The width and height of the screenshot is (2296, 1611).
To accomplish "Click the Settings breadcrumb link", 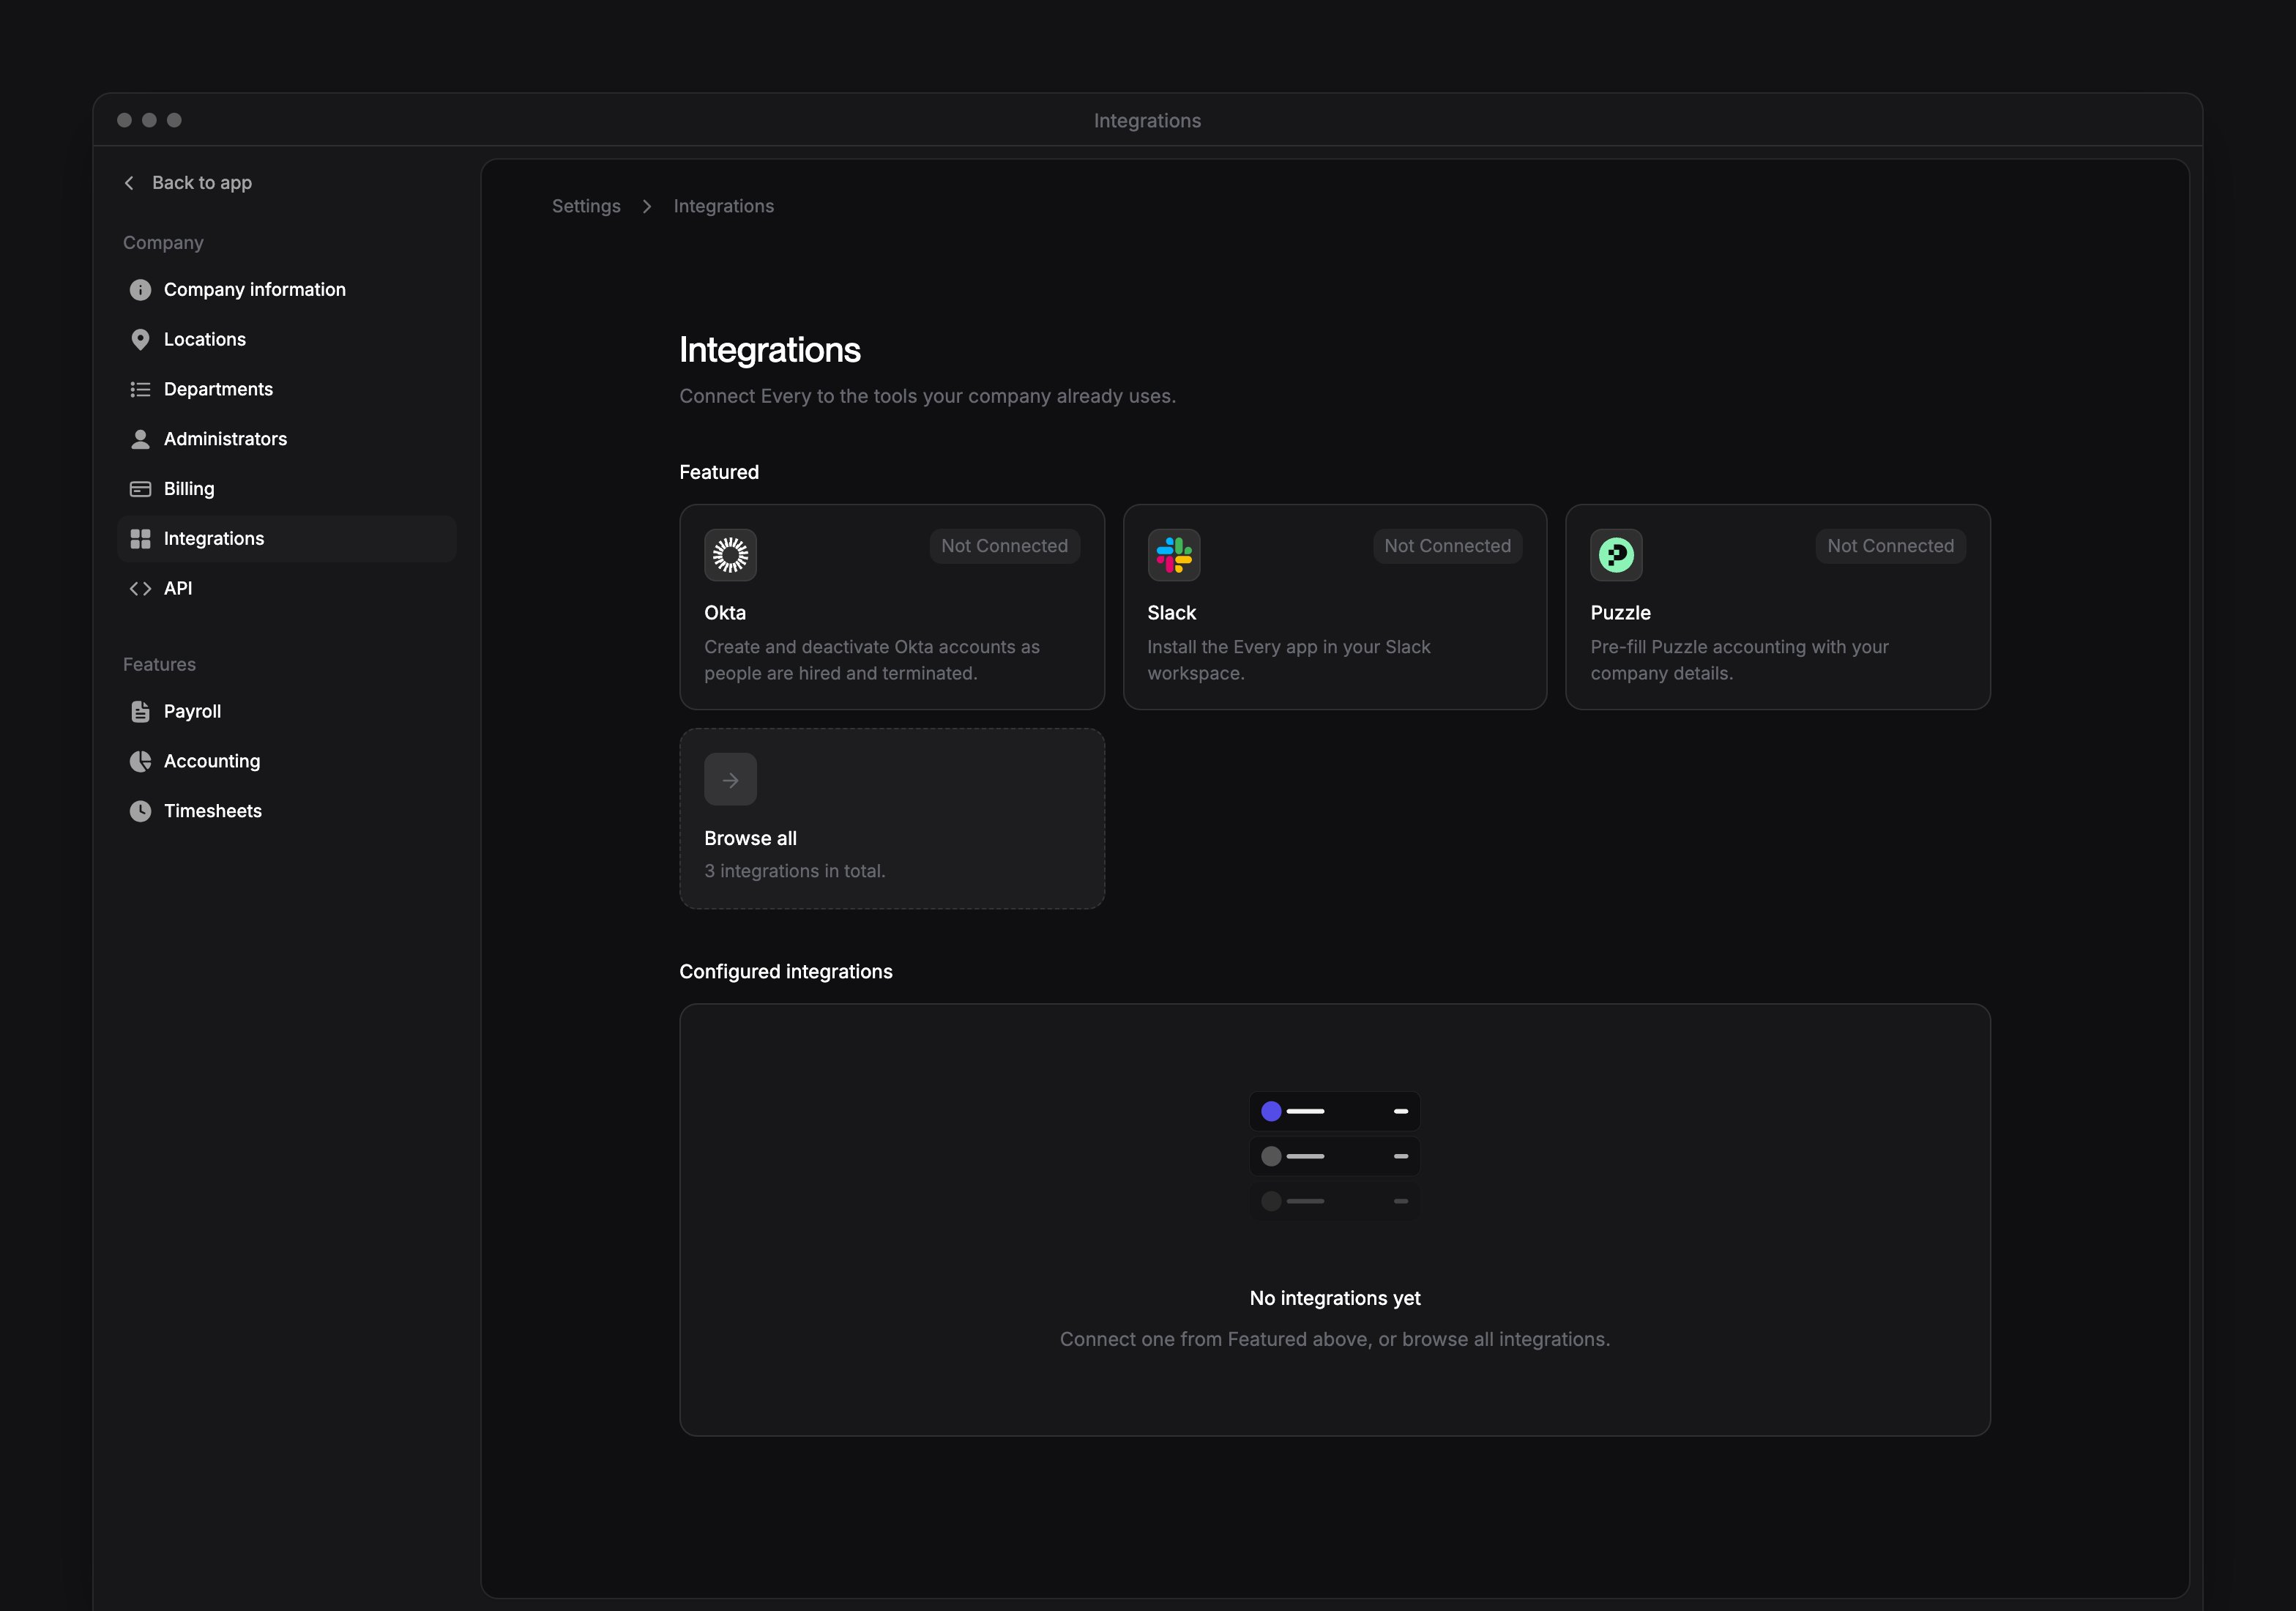I will 586,206.
